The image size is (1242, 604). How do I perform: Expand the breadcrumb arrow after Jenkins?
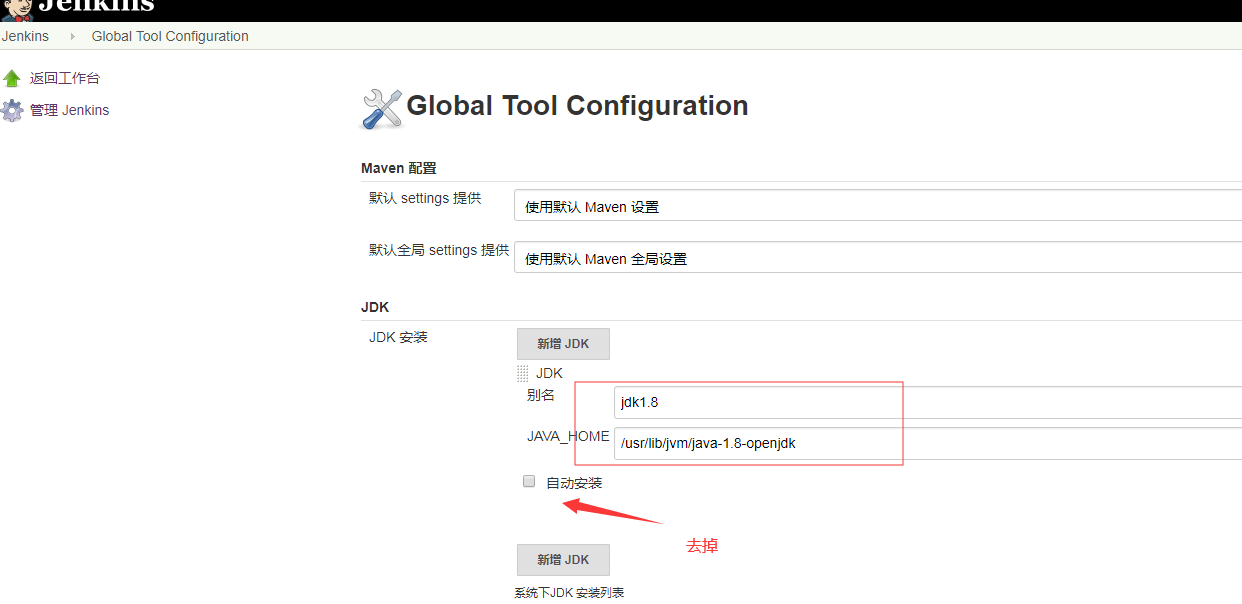pyautogui.click(x=72, y=36)
